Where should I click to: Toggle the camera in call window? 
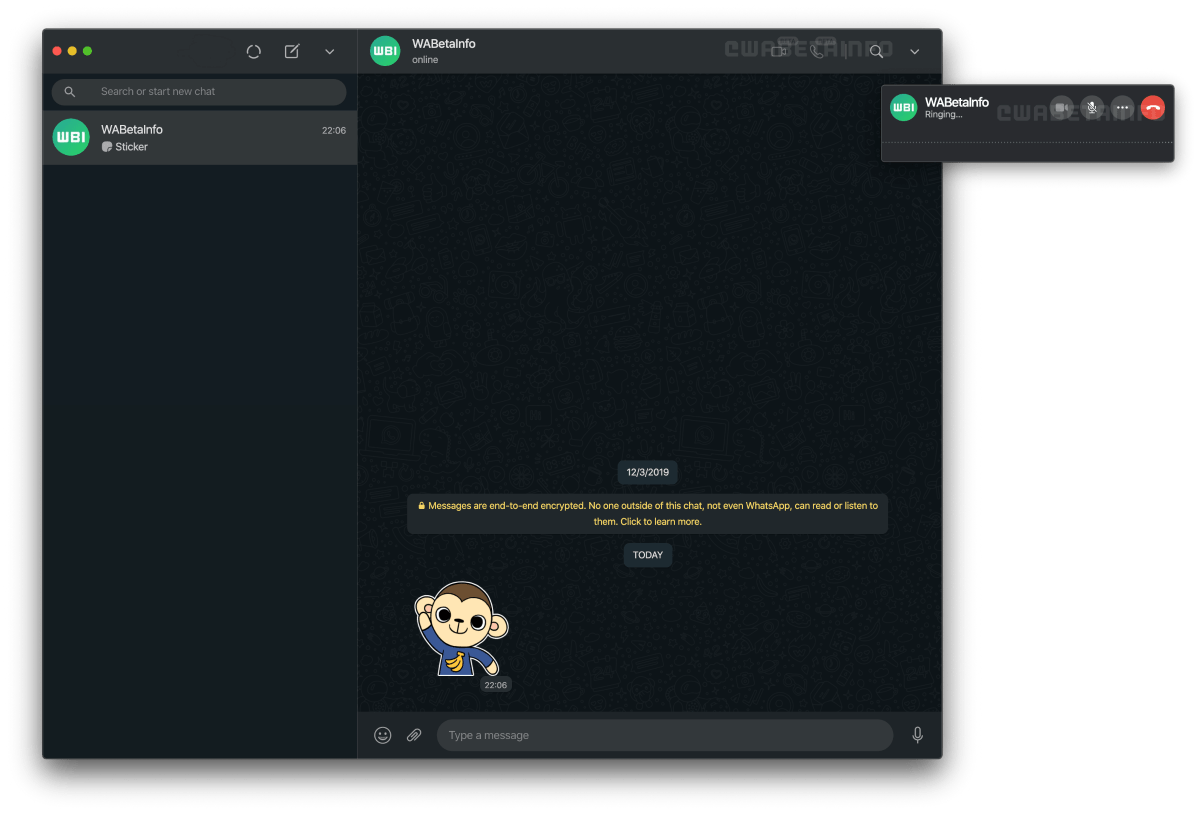[1062, 107]
